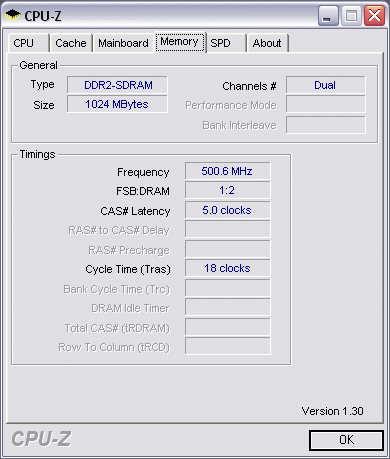The width and height of the screenshot is (390, 459).
Task: Open the Mainboard tab
Action: pyautogui.click(x=123, y=43)
